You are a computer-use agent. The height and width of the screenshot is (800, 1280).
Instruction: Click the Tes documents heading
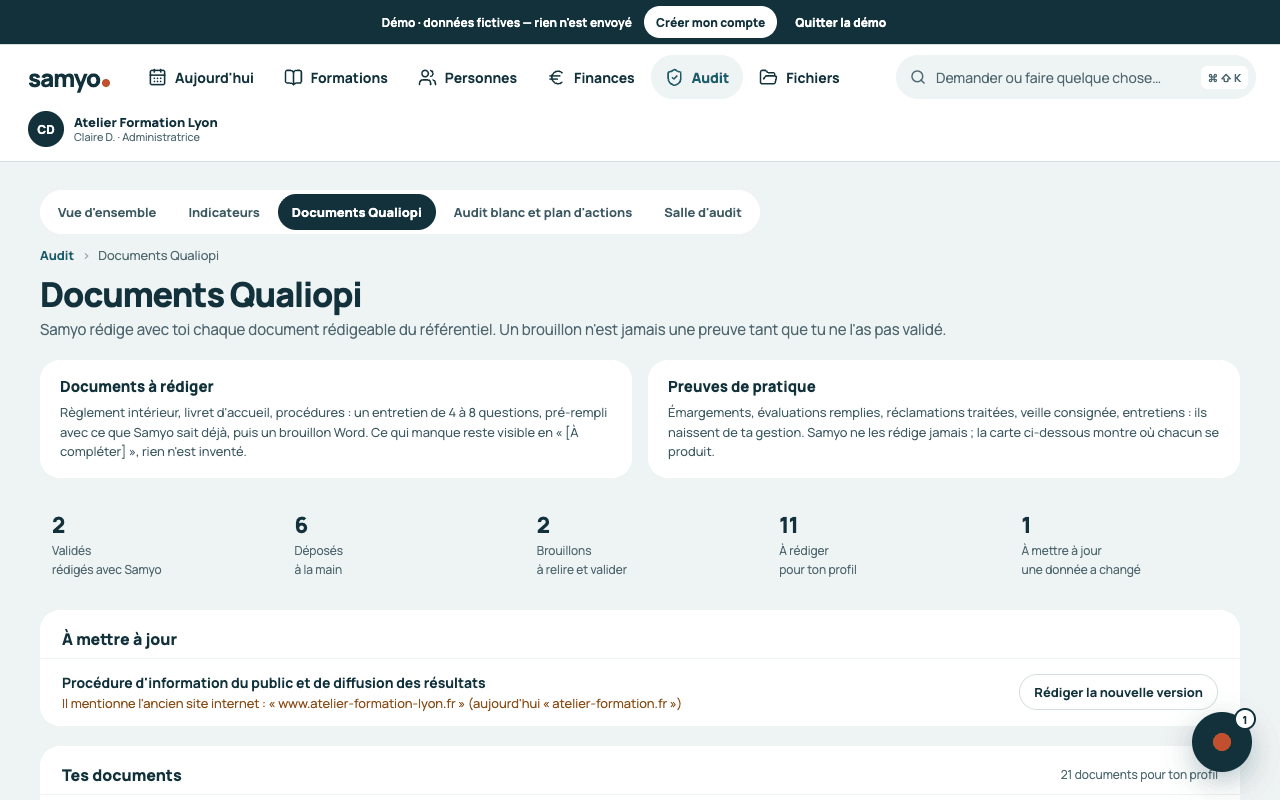click(x=122, y=775)
